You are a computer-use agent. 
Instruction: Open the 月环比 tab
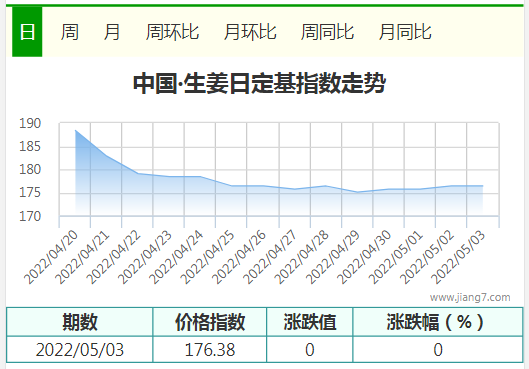(x=250, y=32)
